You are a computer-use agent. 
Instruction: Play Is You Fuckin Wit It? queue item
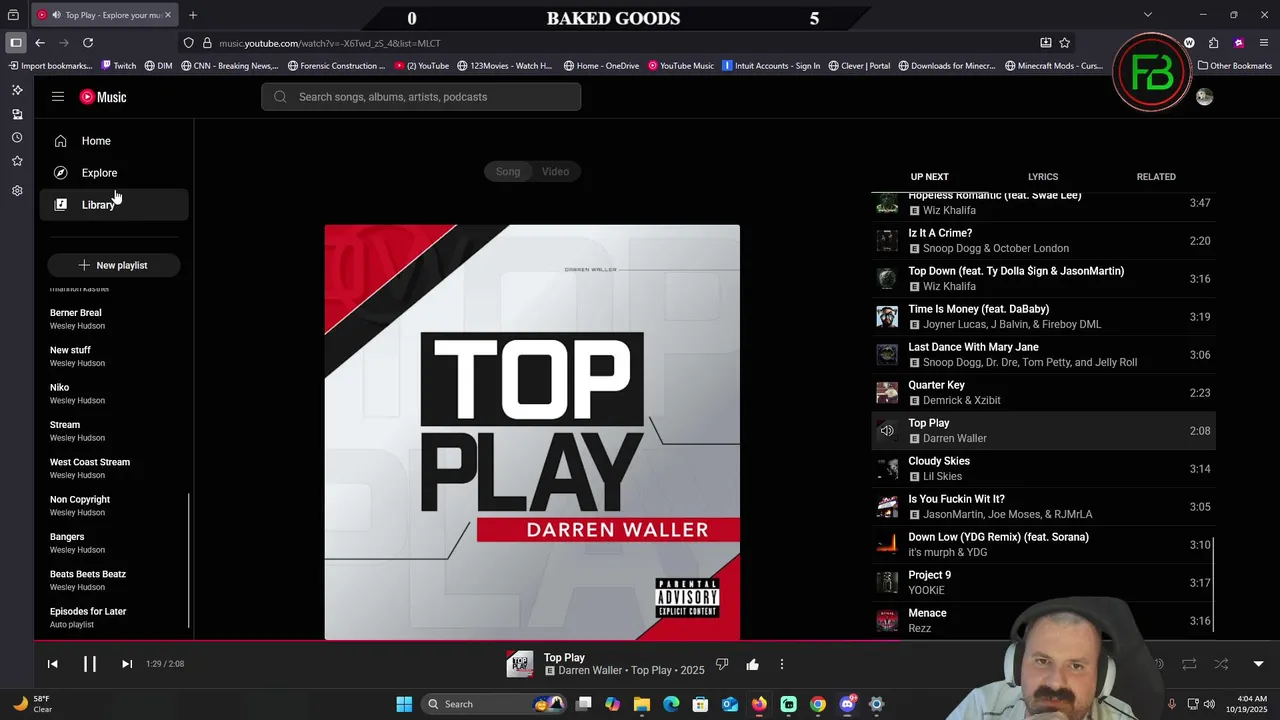coord(1044,507)
